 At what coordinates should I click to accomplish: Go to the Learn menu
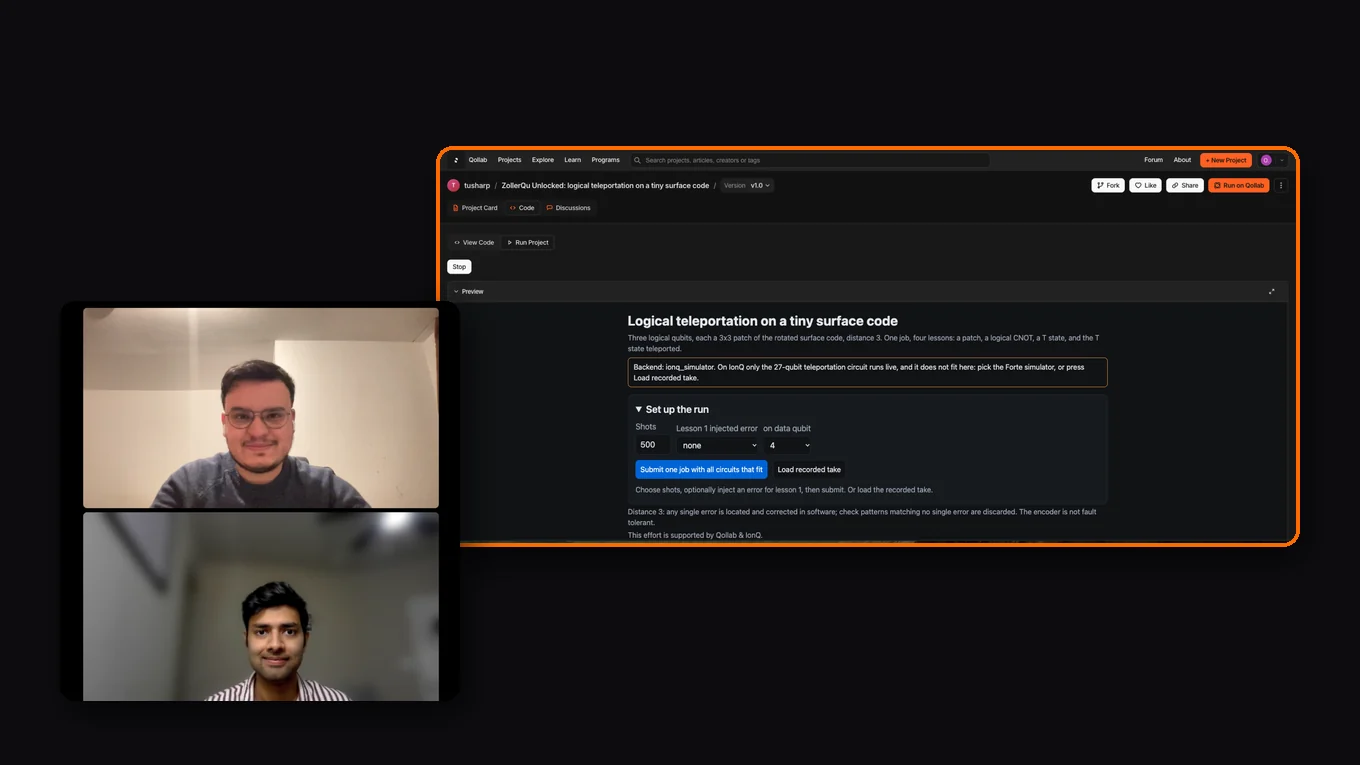coord(572,160)
